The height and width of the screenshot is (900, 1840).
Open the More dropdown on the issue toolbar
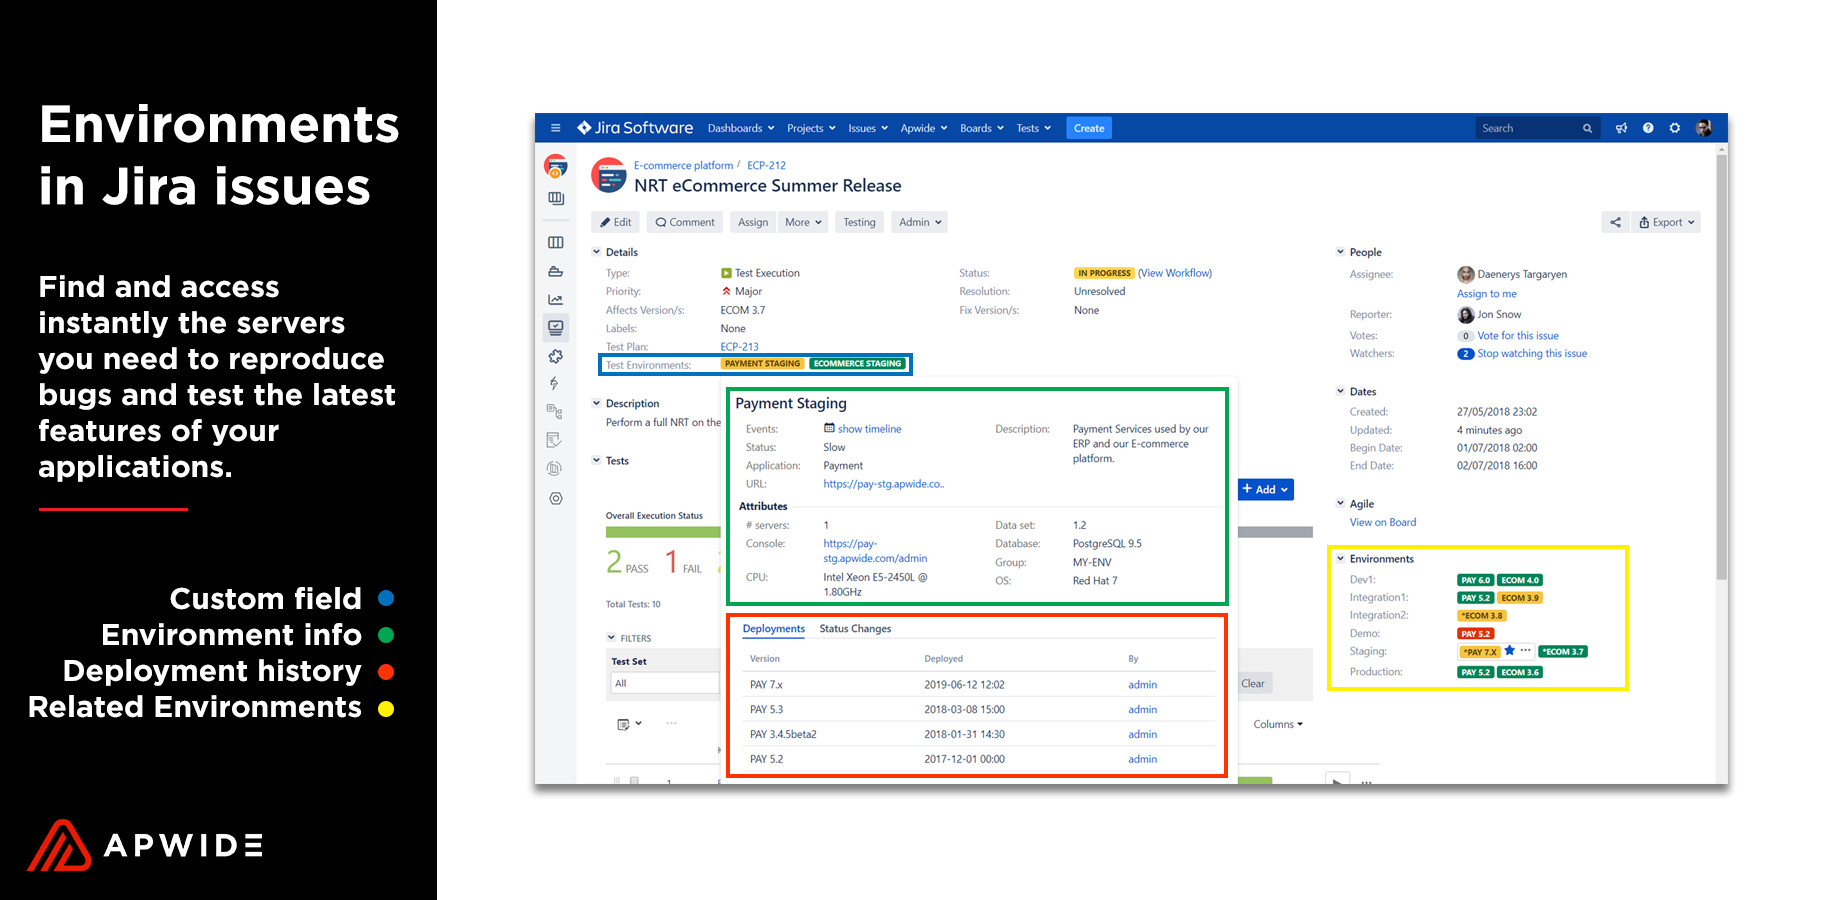pyautogui.click(x=803, y=221)
